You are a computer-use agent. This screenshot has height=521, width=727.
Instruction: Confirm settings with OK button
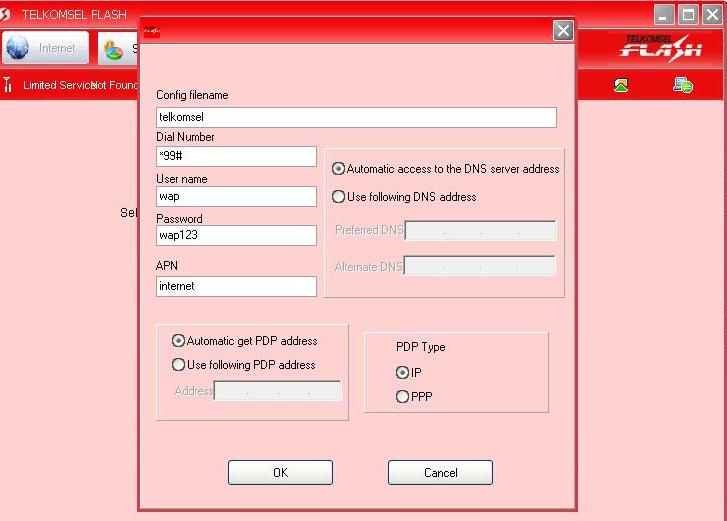click(x=281, y=472)
